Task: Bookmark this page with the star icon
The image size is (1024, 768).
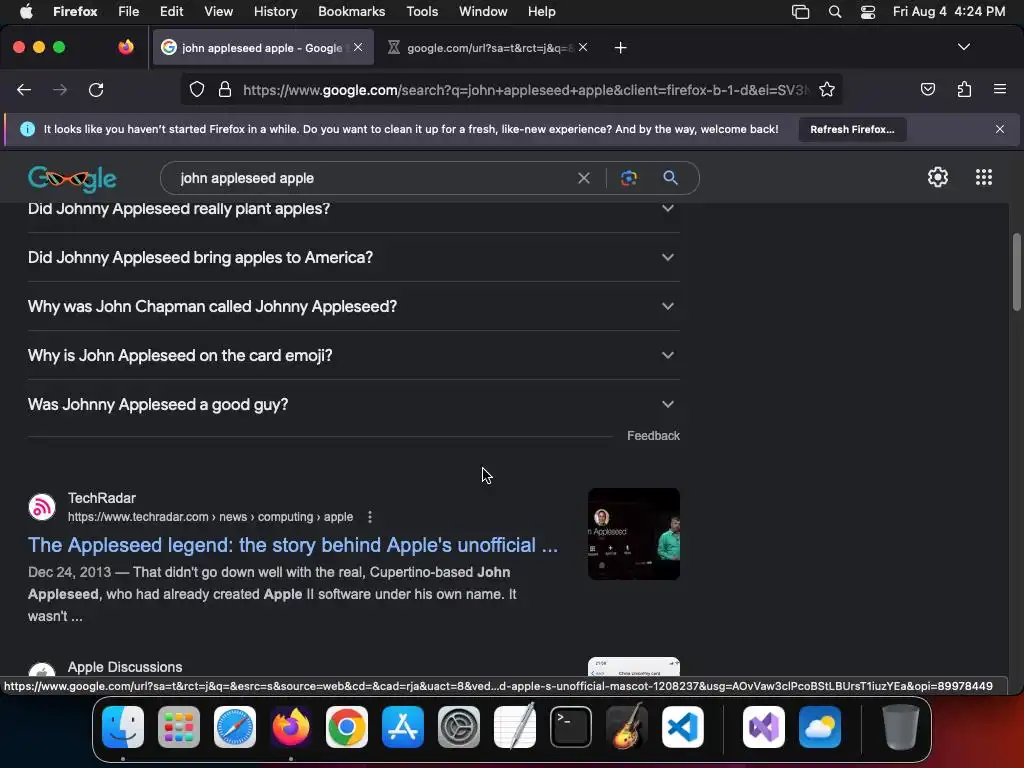Action: tap(827, 89)
